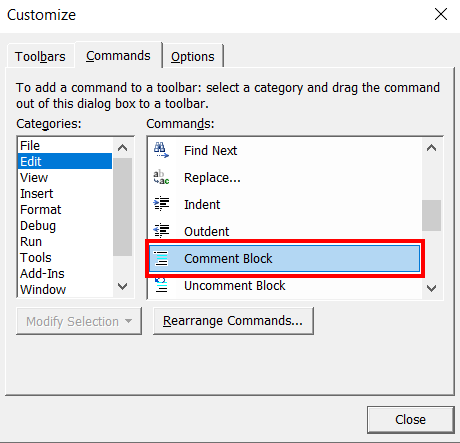Select the Comment Block command

point(285,258)
